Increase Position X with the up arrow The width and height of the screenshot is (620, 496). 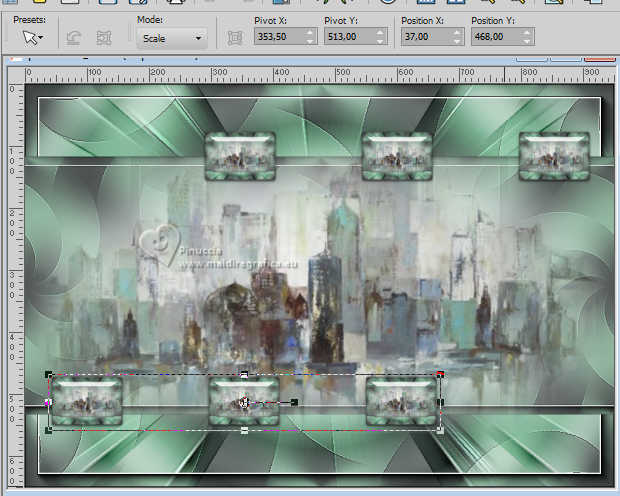[x=457, y=32]
